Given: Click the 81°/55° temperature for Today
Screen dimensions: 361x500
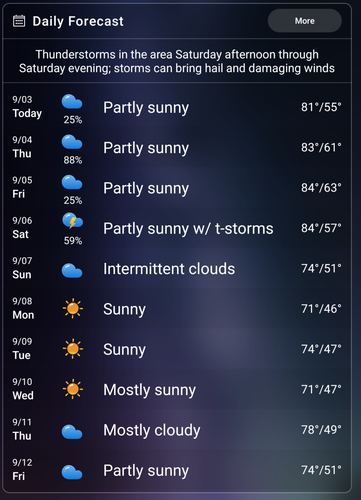Looking at the screenshot, I should [321, 107].
